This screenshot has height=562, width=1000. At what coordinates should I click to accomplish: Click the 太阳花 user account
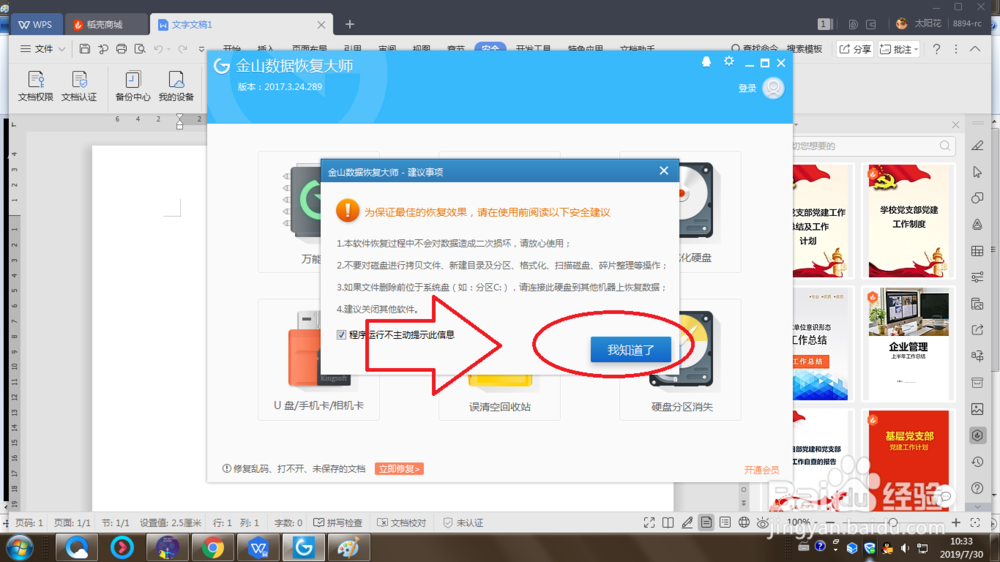[x=919, y=24]
